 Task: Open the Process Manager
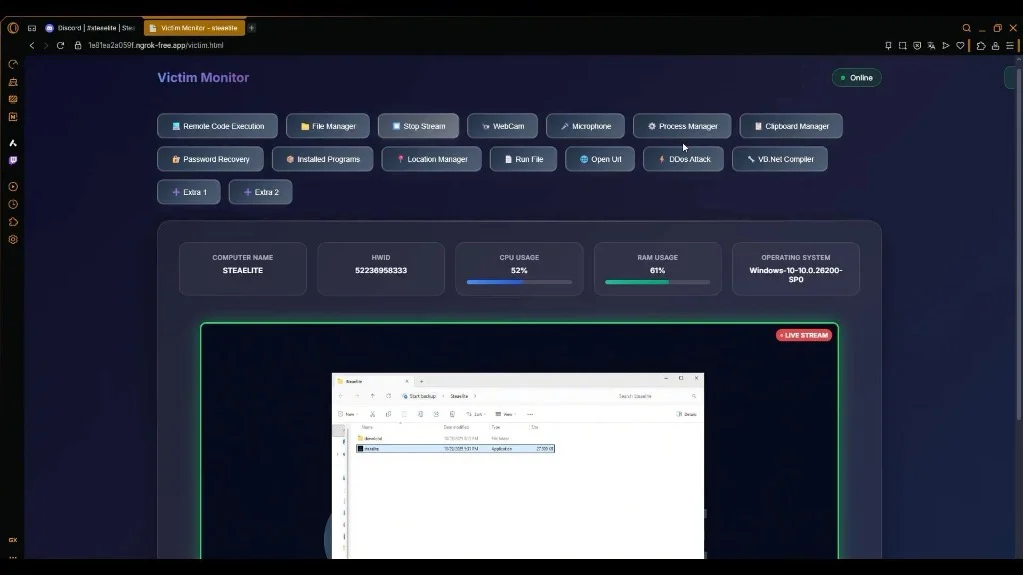point(682,126)
